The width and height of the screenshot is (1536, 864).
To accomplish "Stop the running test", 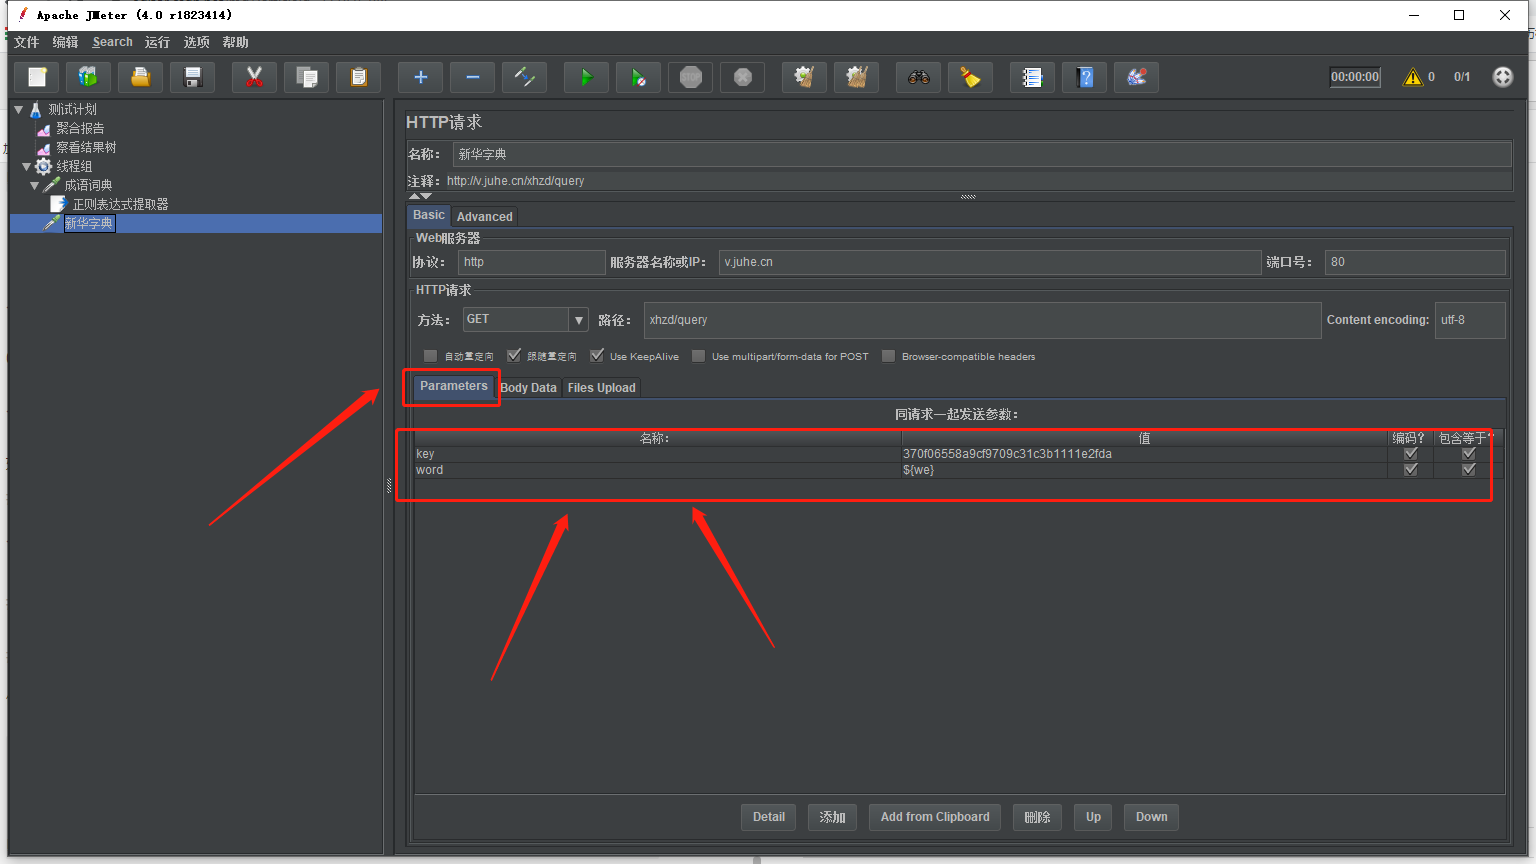I will (690, 77).
